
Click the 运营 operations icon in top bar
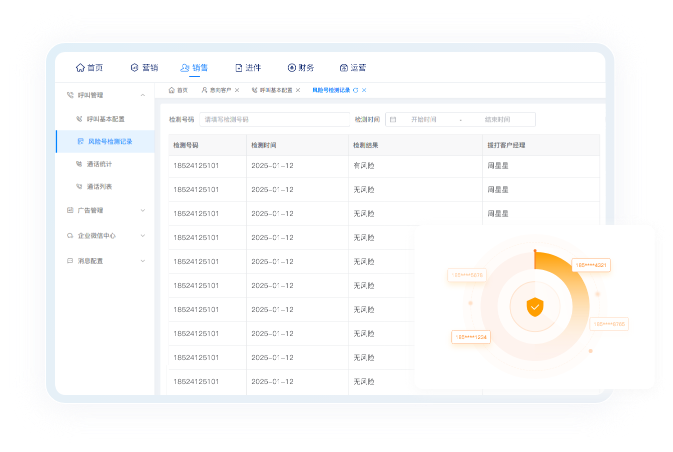tap(344, 68)
